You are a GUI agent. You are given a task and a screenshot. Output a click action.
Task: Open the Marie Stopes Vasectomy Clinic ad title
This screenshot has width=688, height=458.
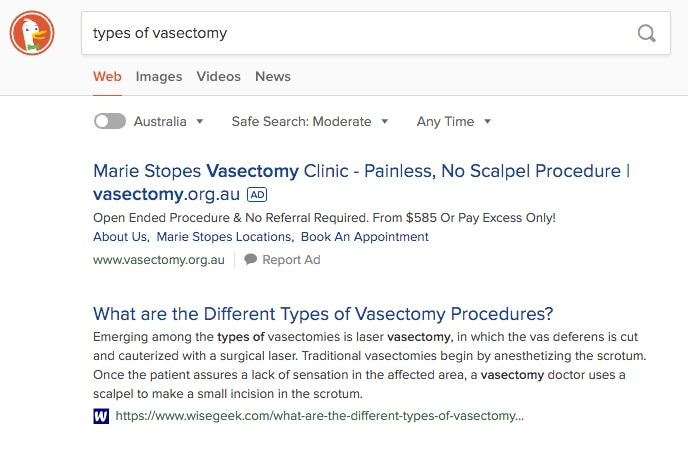(x=362, y=182)
